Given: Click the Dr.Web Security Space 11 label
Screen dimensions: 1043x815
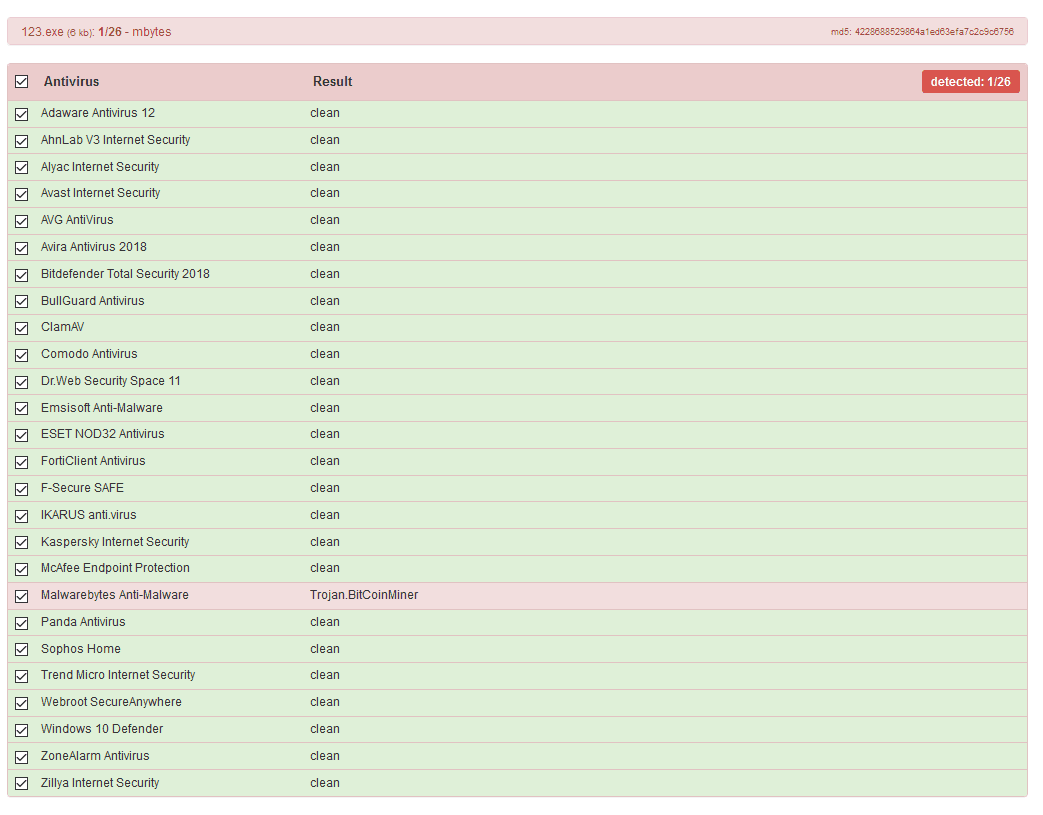Looking at the screenshot, I should 110,381.
